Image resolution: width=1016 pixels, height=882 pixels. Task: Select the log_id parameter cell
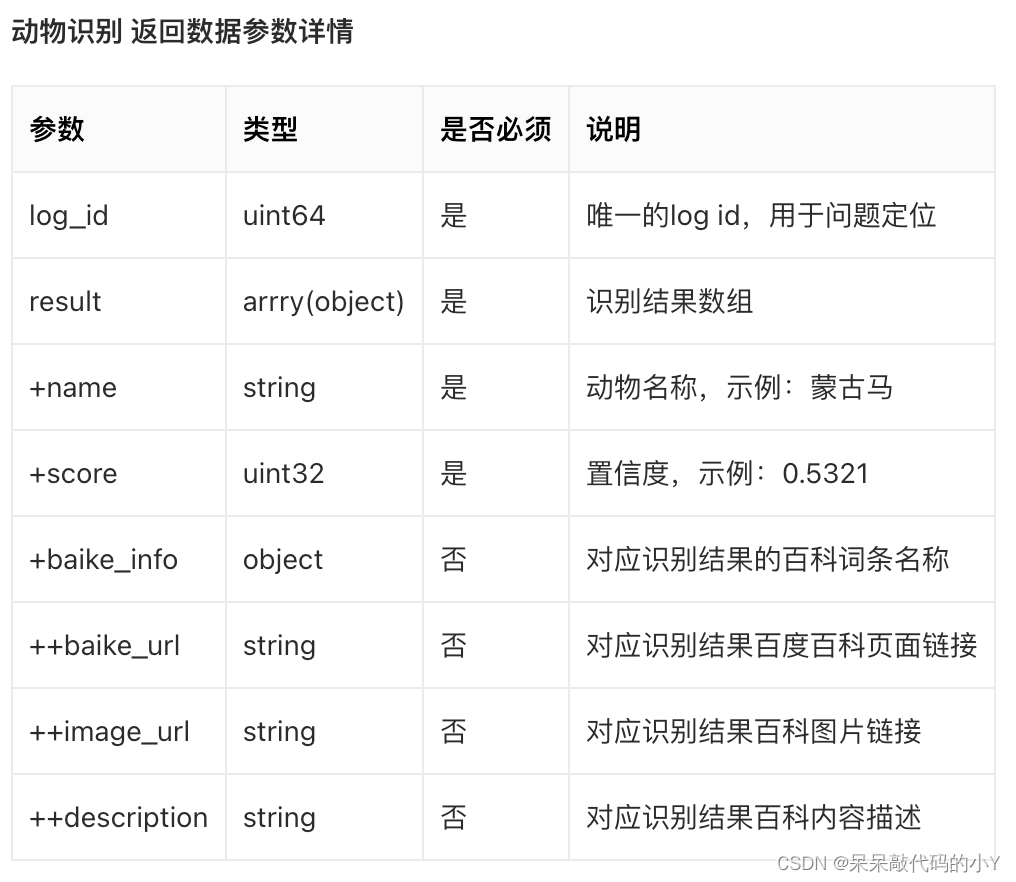click(69, 215)
